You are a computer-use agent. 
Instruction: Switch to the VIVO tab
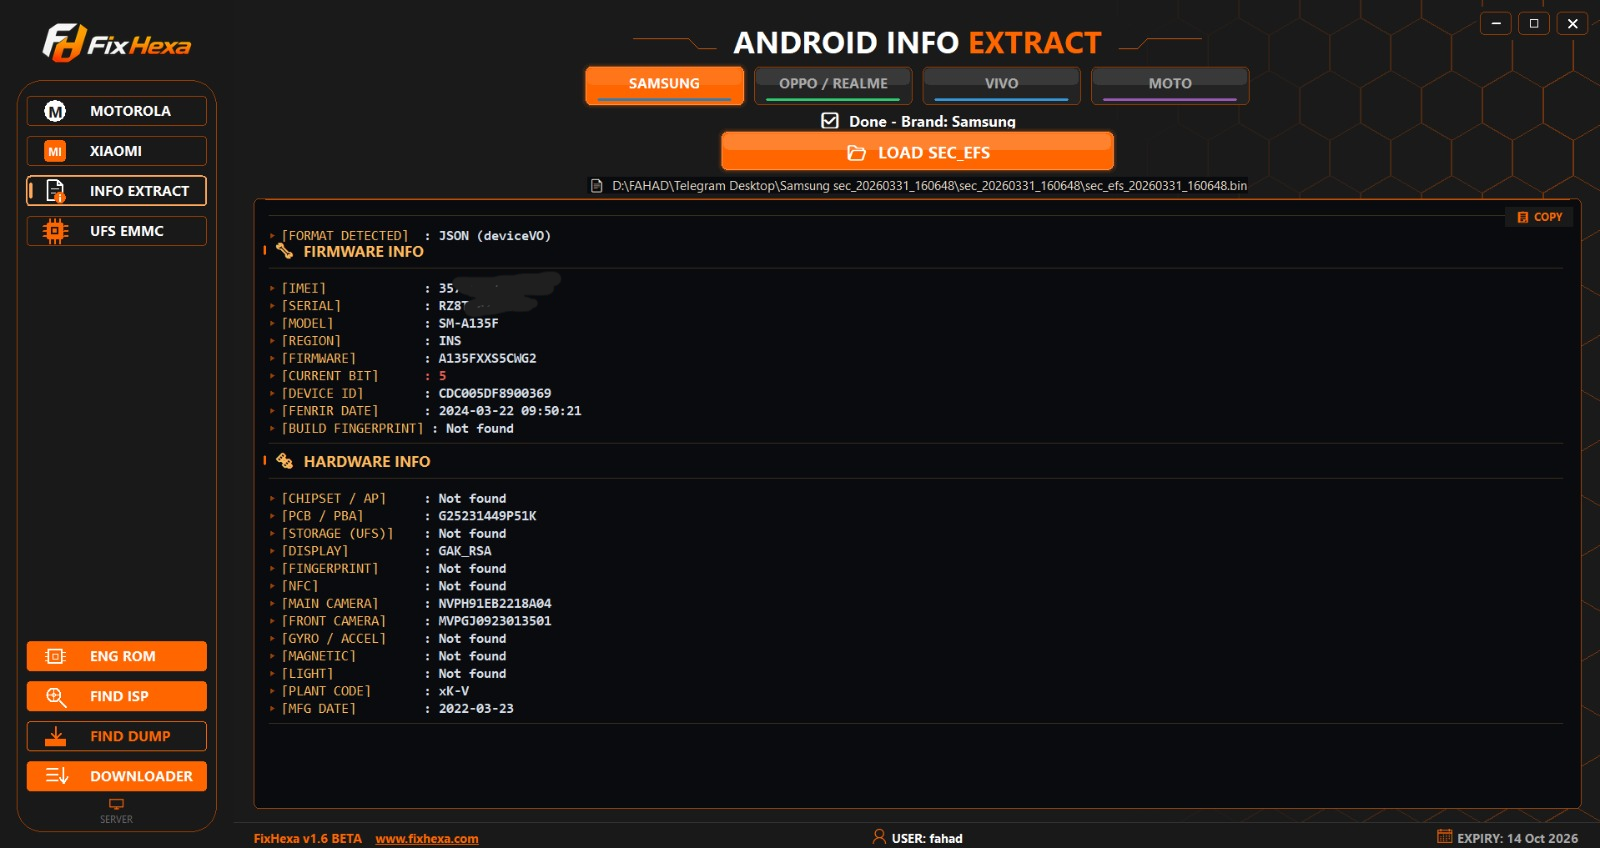click(x=1001, y=85)
